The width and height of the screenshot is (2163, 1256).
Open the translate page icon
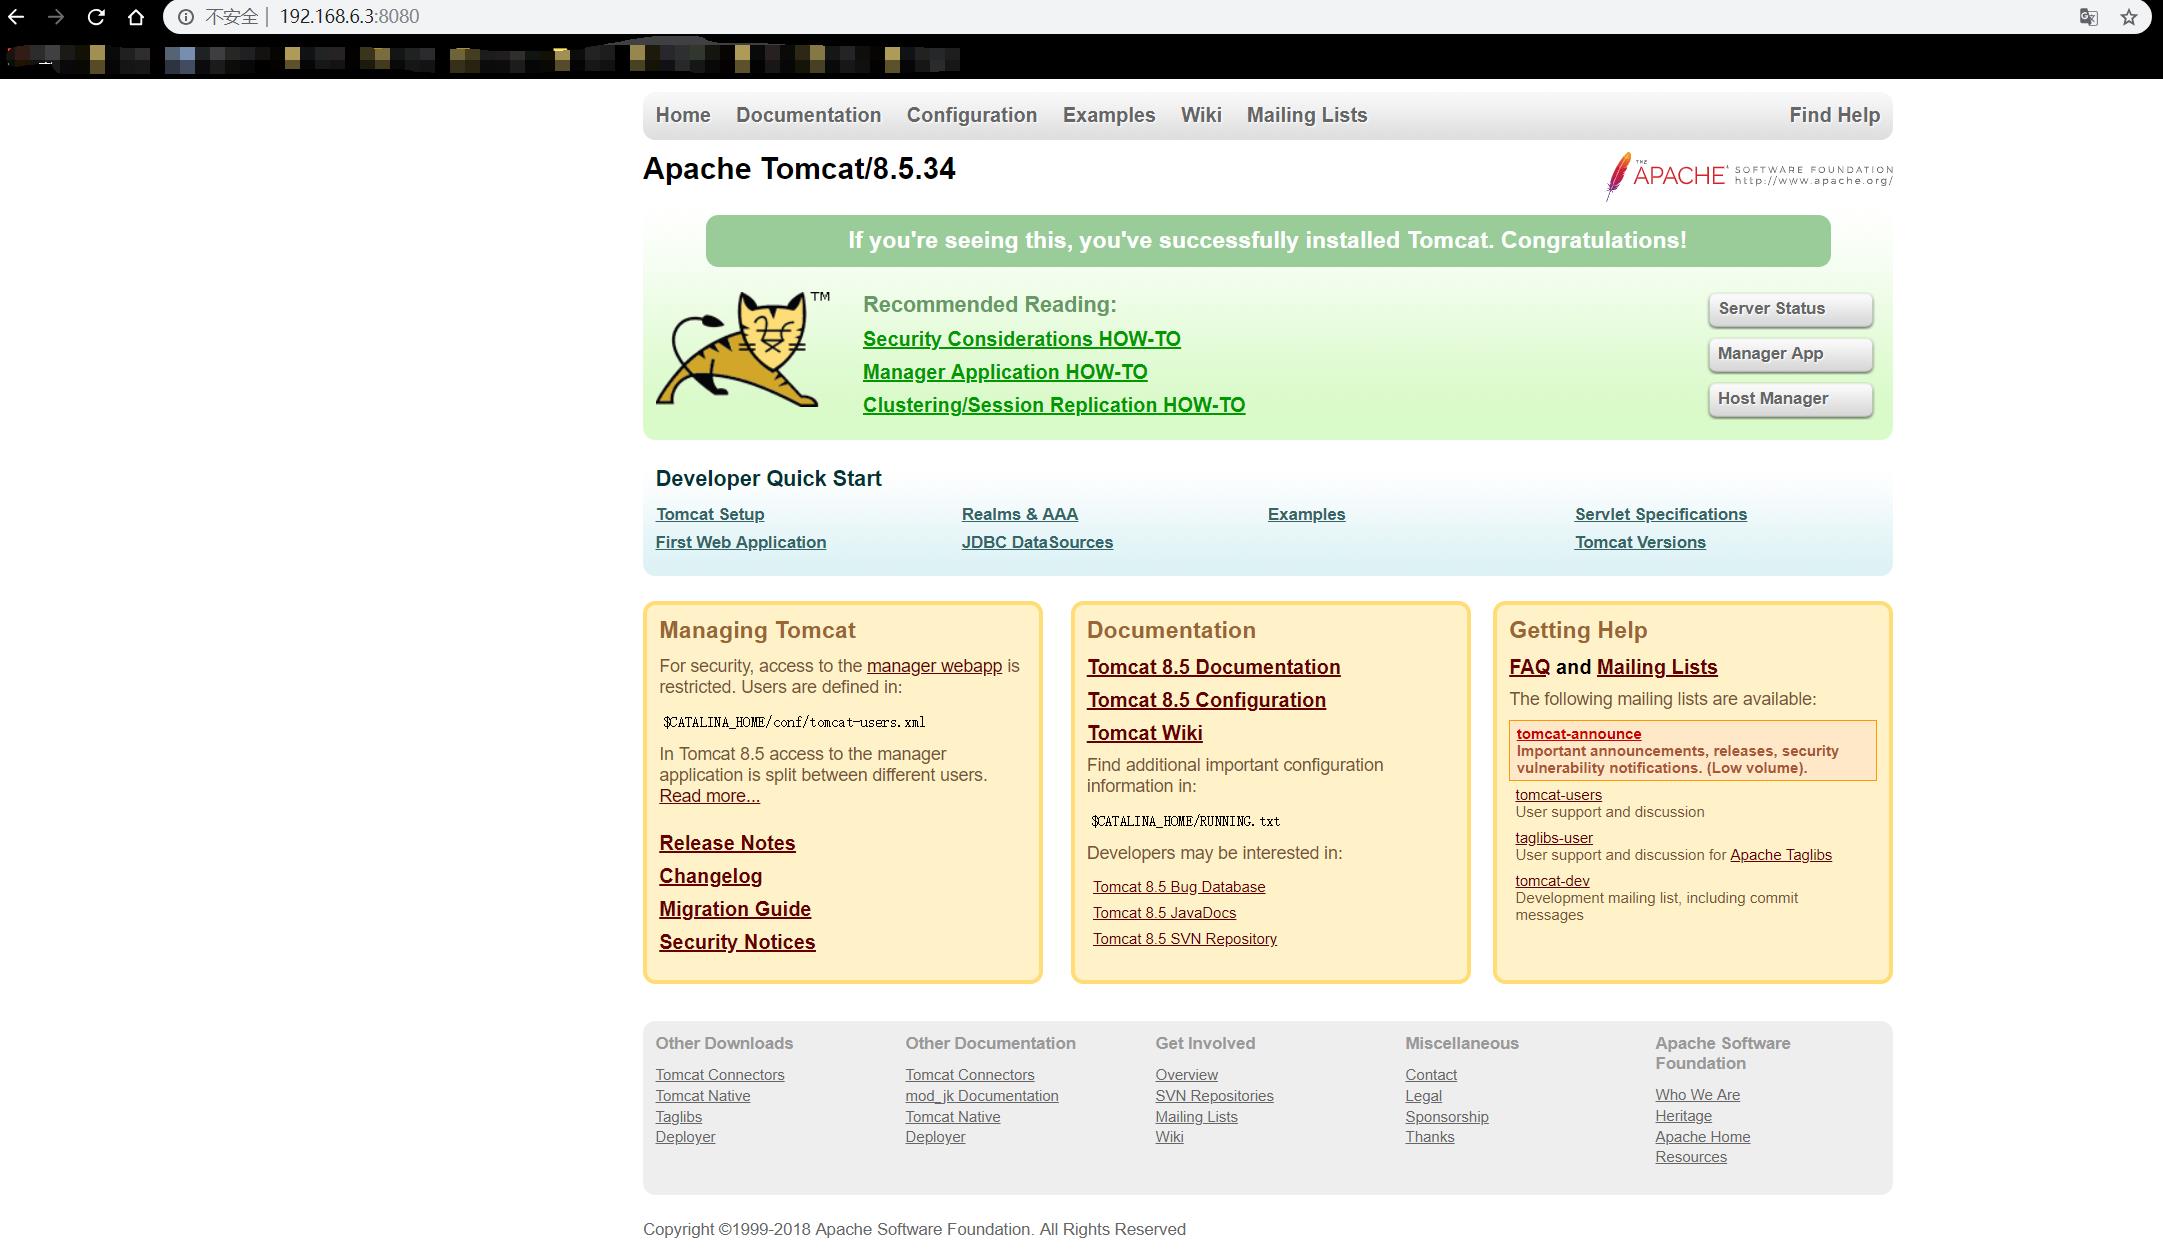[2088, 17]
